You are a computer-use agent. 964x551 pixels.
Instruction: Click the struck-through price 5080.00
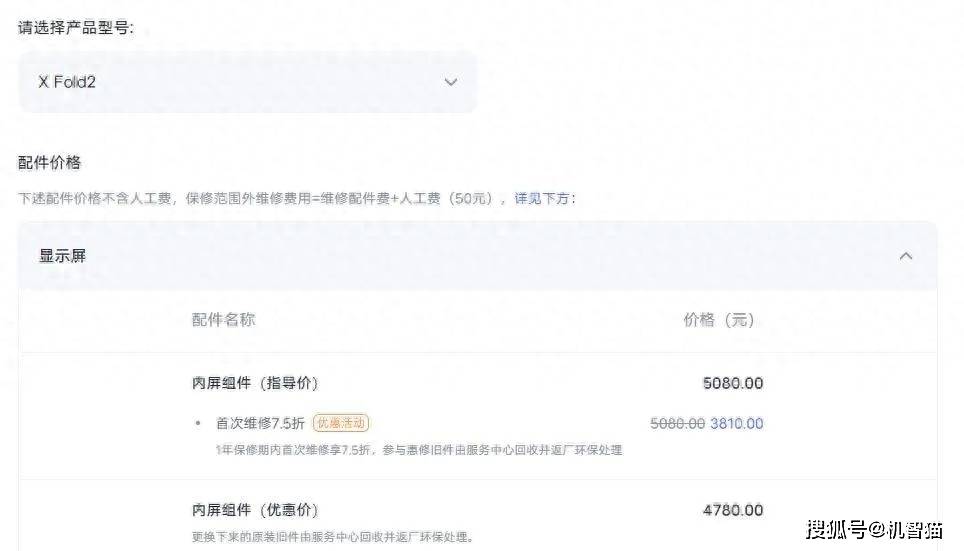(678, 423)
